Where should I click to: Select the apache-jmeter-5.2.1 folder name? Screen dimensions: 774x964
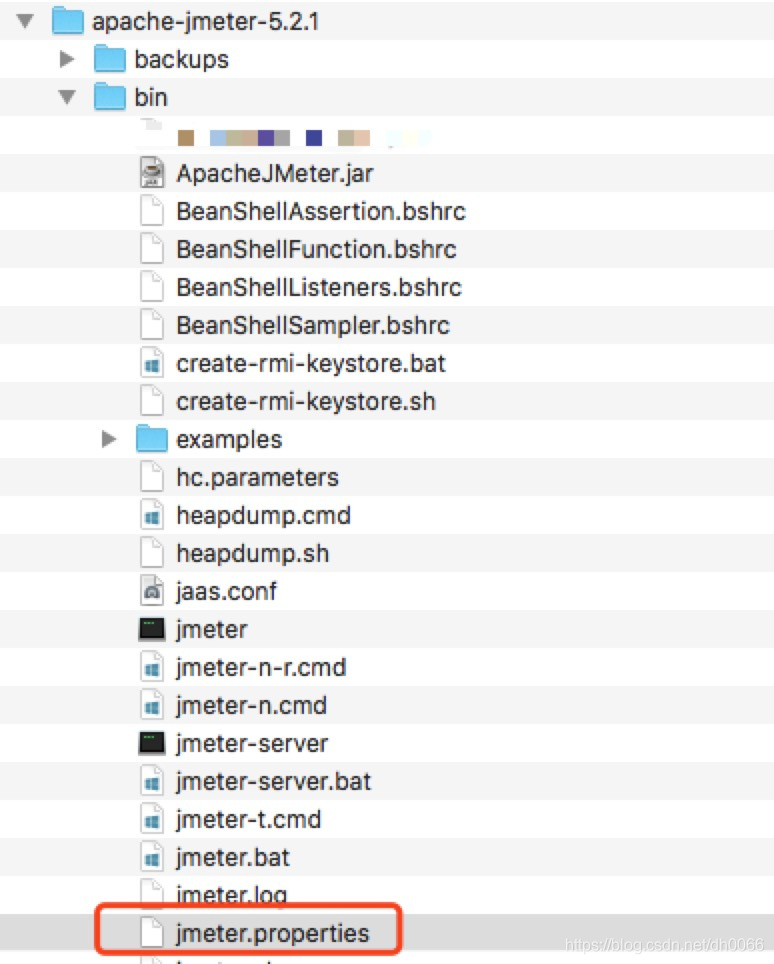pyautogui.click(x=205, y=22)
